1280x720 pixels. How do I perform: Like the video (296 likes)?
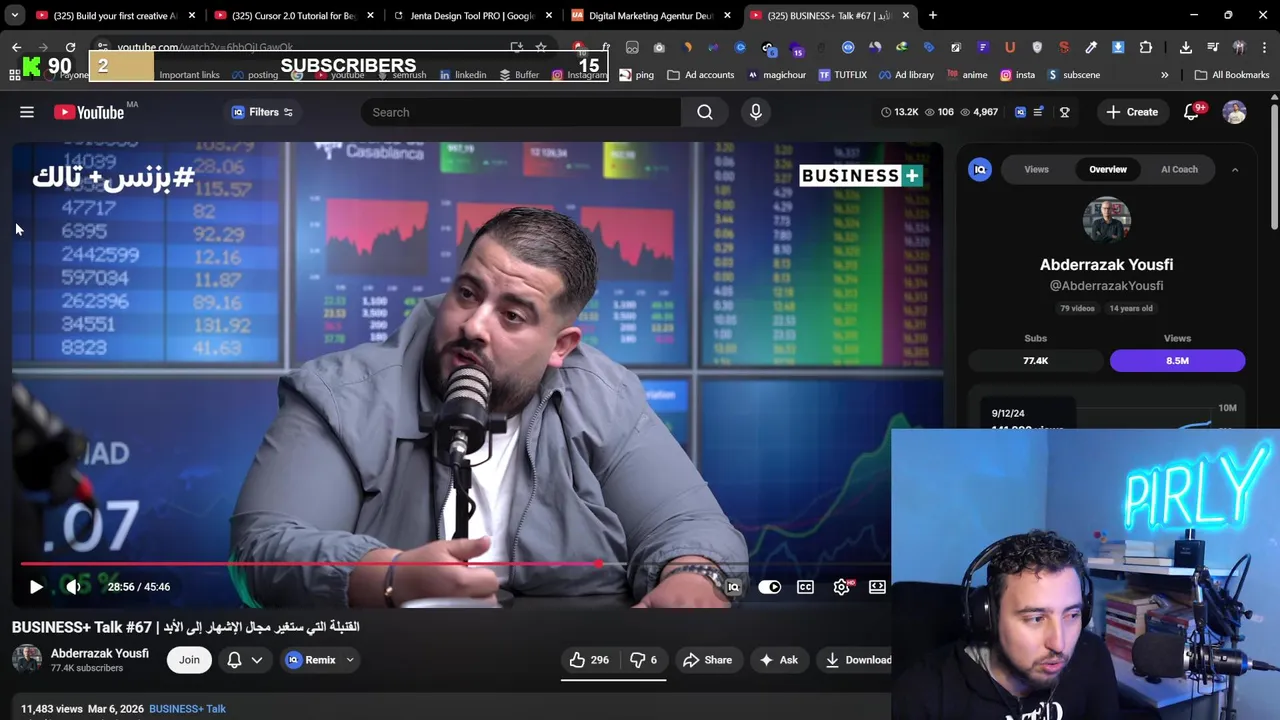[589, 660]
